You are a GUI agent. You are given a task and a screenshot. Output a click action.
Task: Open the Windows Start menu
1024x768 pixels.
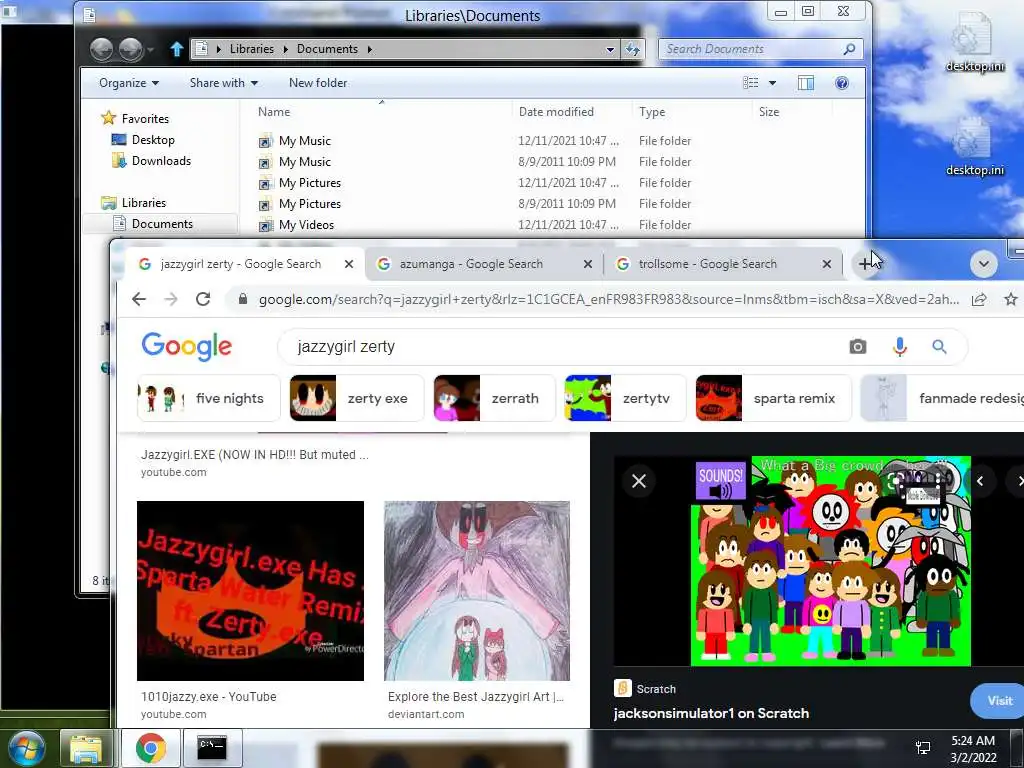click(26, 748)
